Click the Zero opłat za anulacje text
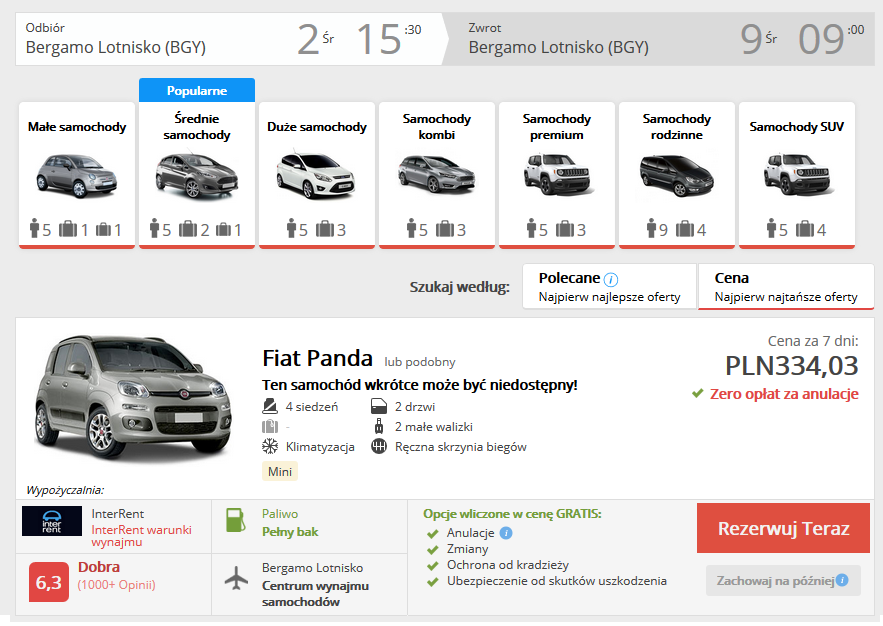This screenshot has width=883, height=626. pos(784,394)
